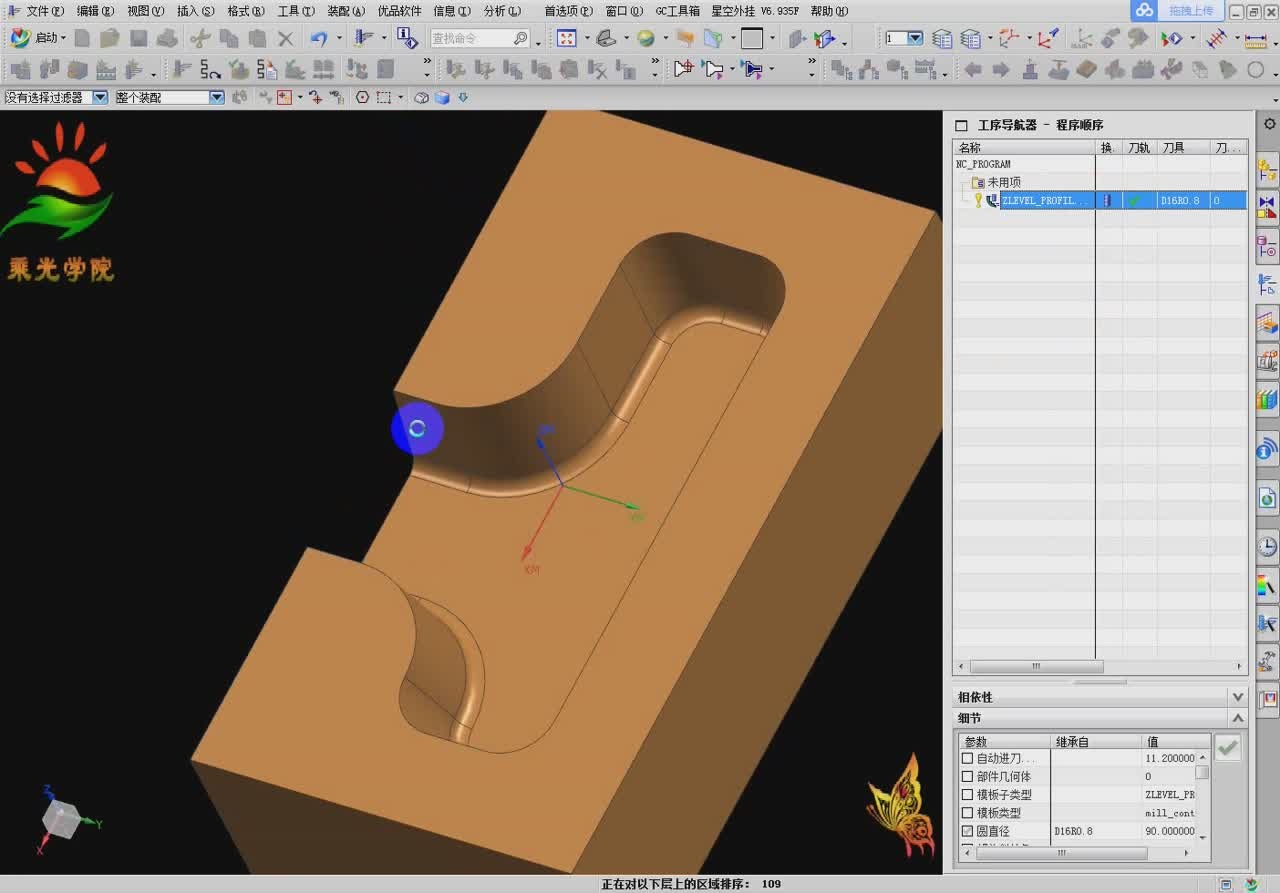Click the 继承自 column header
1280x893 pixels.
(x=1096, y=741)
